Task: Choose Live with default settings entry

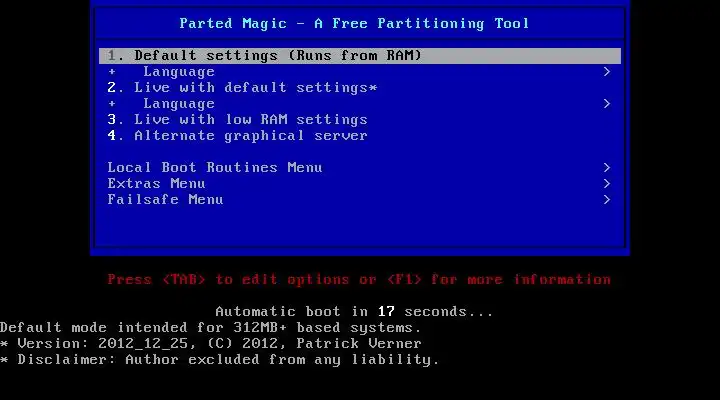Action: [x=360, y=88]
